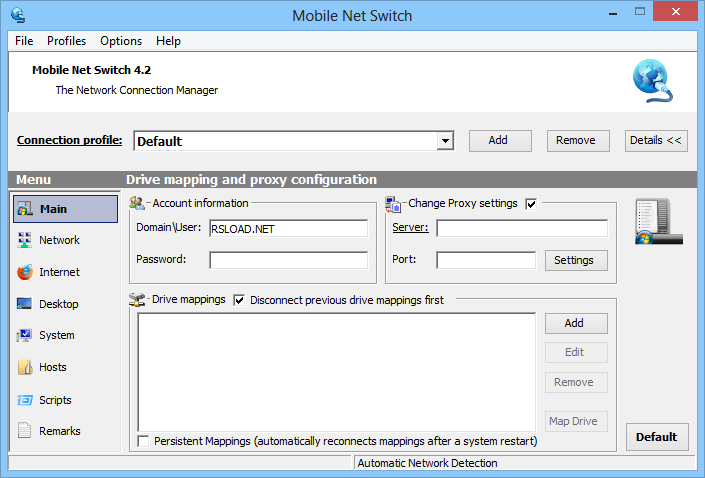Image resolution: width=705 pixels, height=478 pixels.
Task: Focus the Domain\User input field
Action: 288,229
